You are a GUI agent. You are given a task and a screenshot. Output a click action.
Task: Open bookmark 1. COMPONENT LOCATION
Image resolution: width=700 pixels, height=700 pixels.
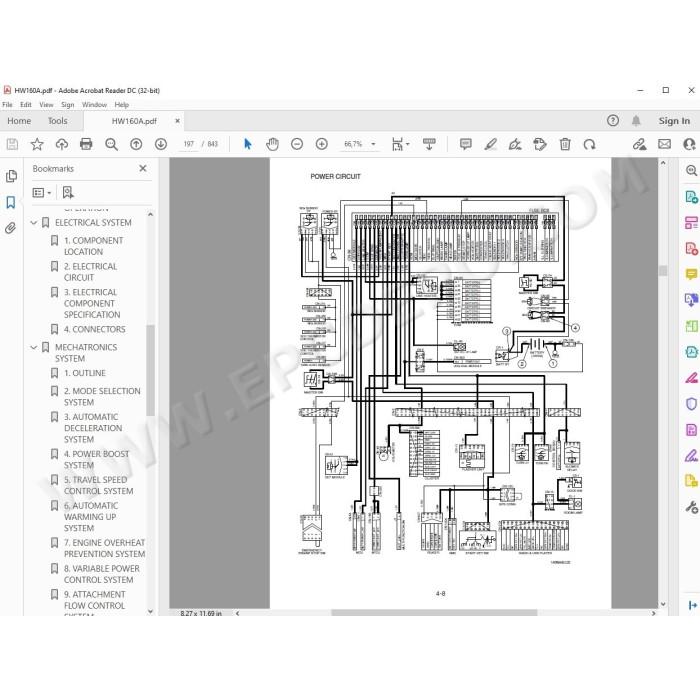tap(94, 246)
